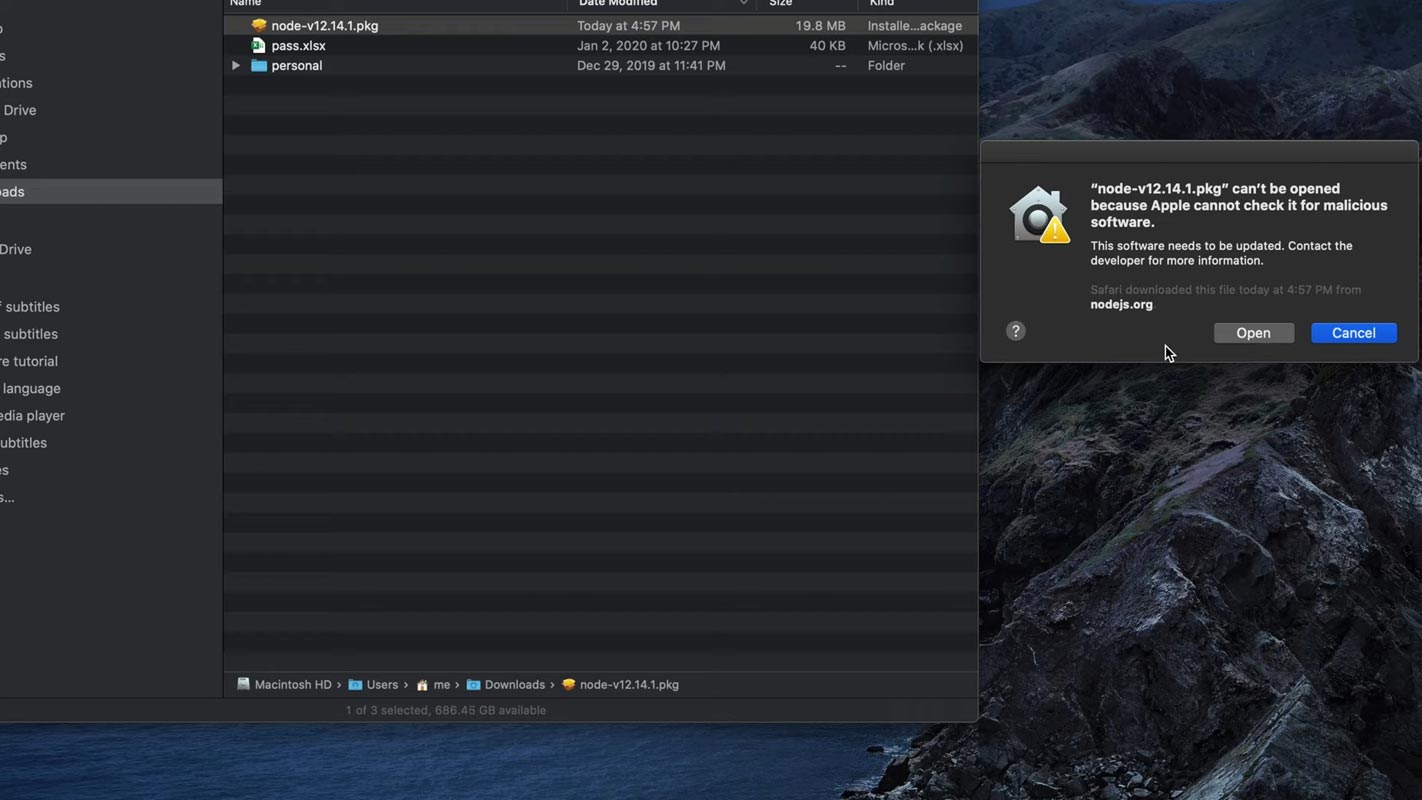Click the '1 of 3 selected' status text
Viewport: 1422px width, 800px height.
pyautogui.click(x=446, y=710)
